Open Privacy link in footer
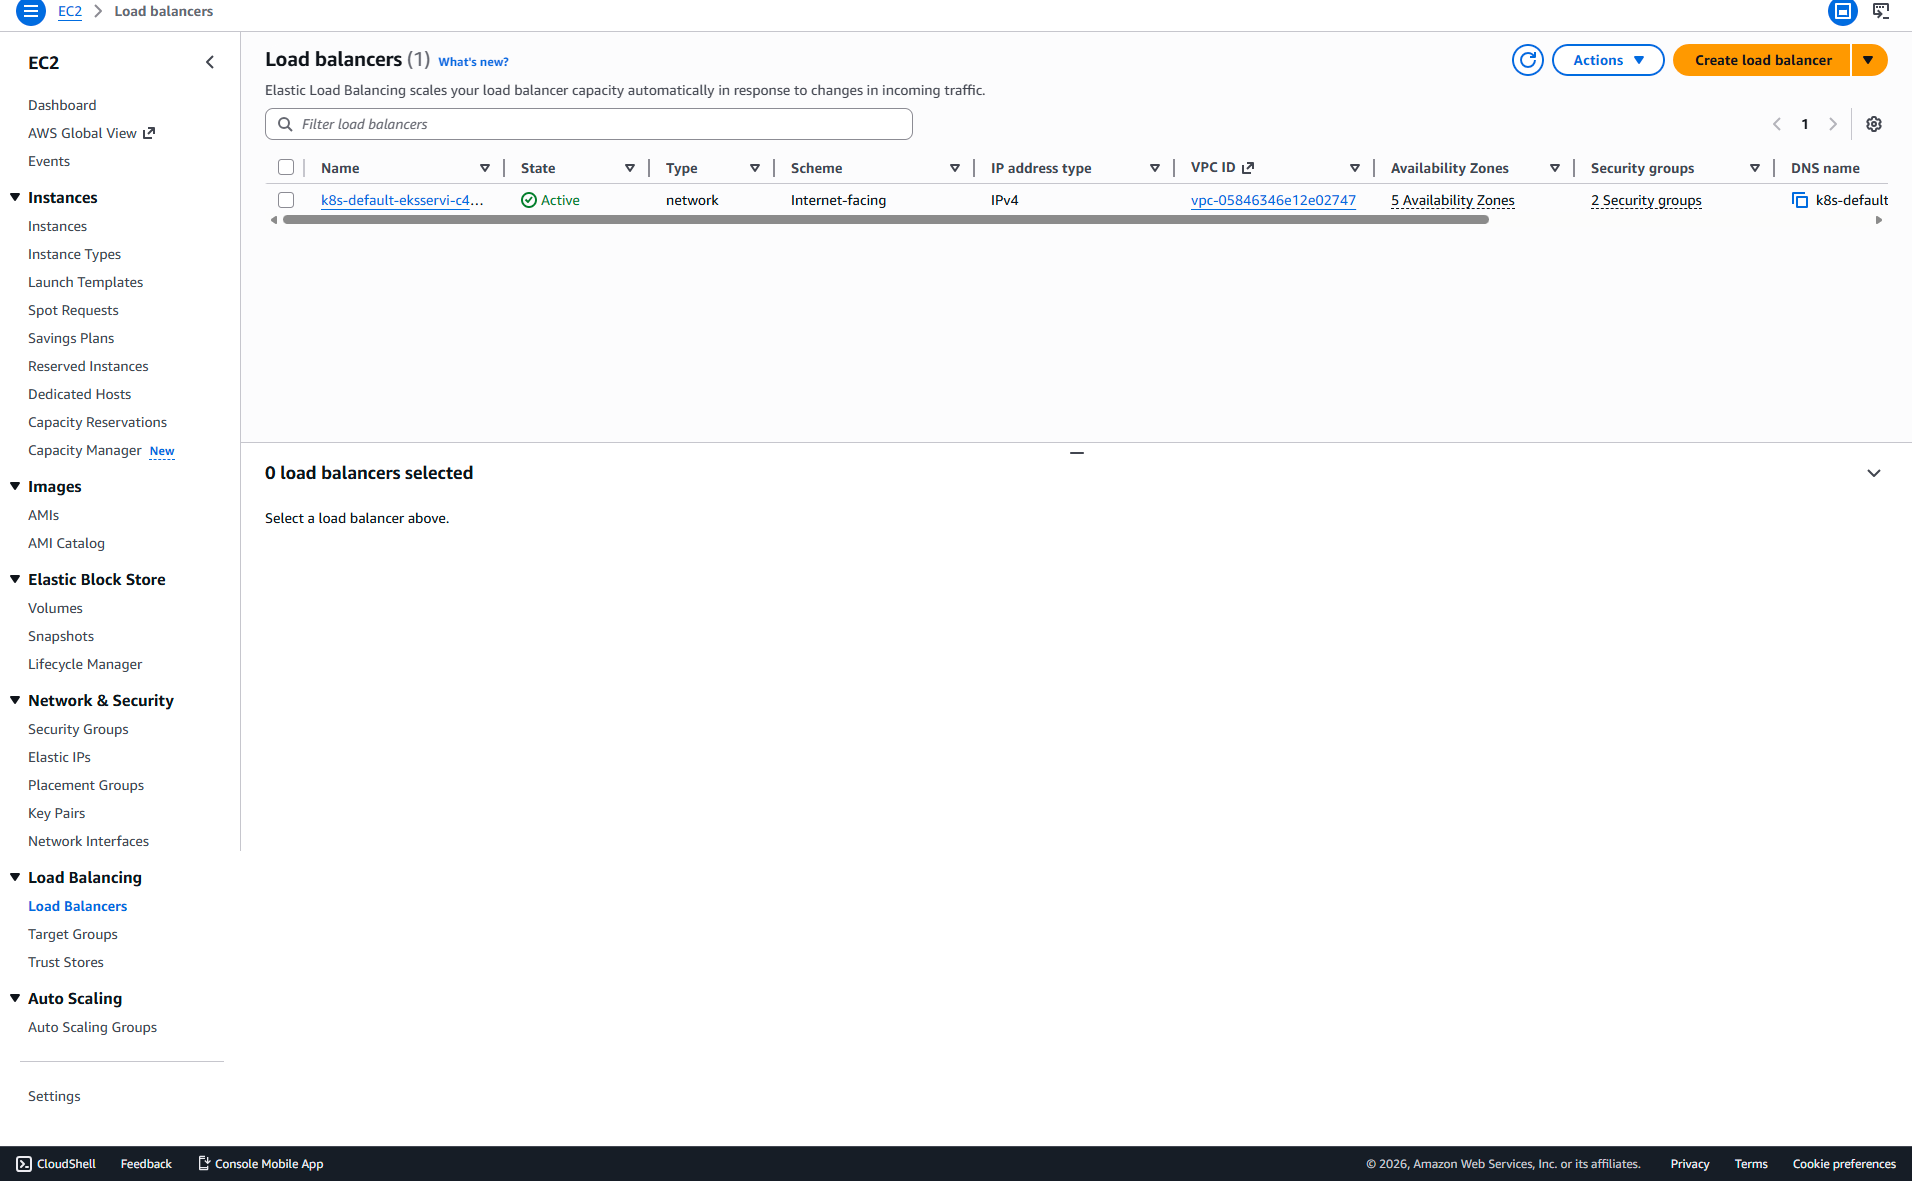The height and width of the screenshot is (1181, 1912). point(1690,1164)
